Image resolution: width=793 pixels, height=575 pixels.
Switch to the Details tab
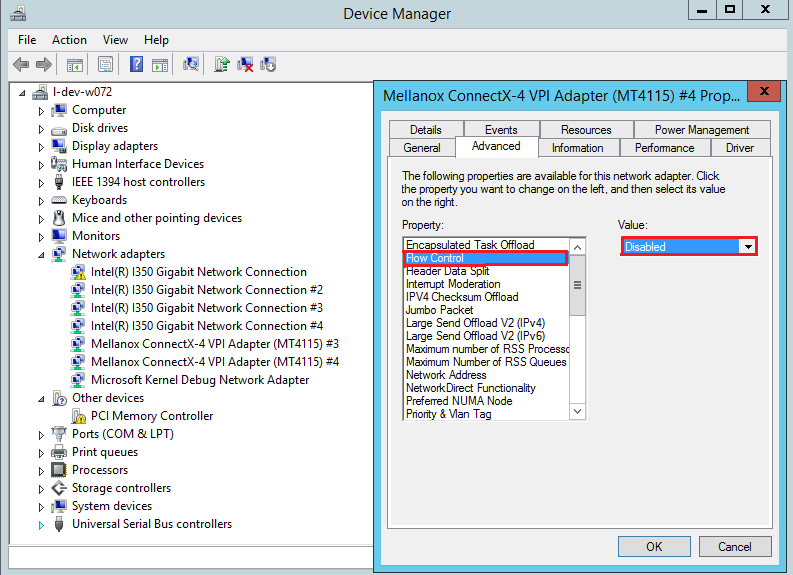[426, 129]
